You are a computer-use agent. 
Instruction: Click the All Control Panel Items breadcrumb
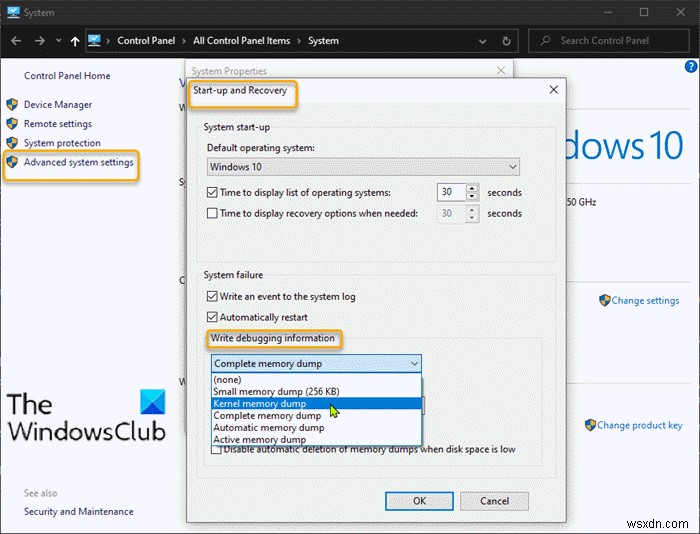[x=242, y=41]
